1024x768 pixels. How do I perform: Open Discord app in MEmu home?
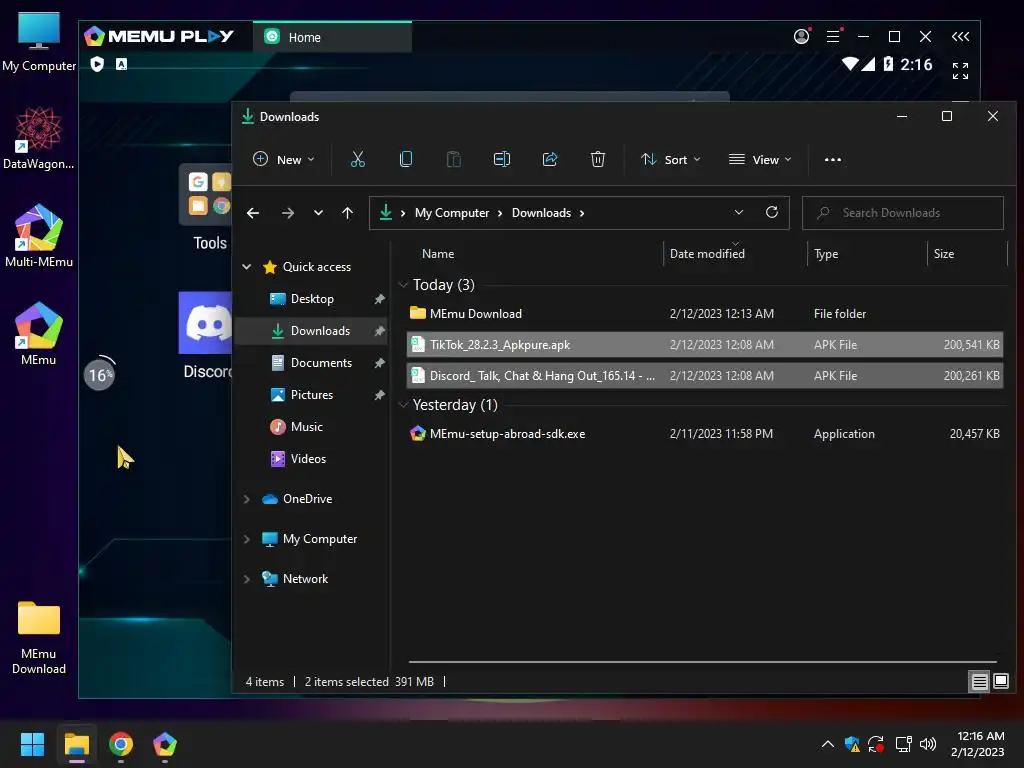[x=206, y=335]
